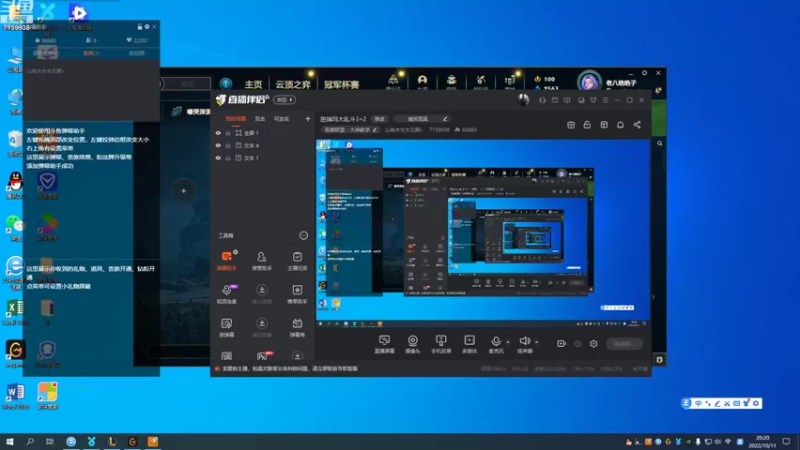Click the layout grid icon above preview

[604, 124]
